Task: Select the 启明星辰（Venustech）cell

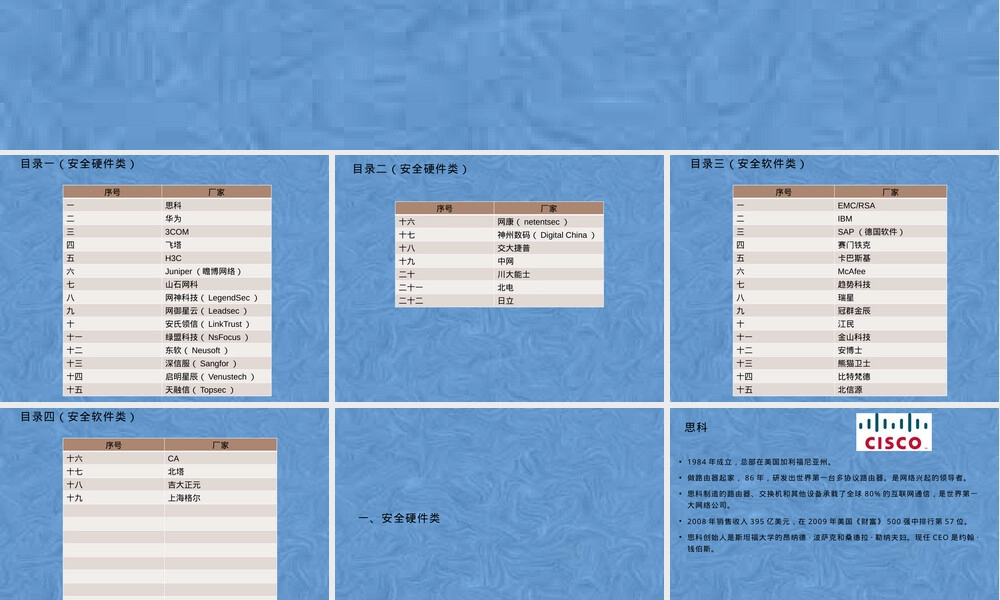Action: (x=216, y=377)
